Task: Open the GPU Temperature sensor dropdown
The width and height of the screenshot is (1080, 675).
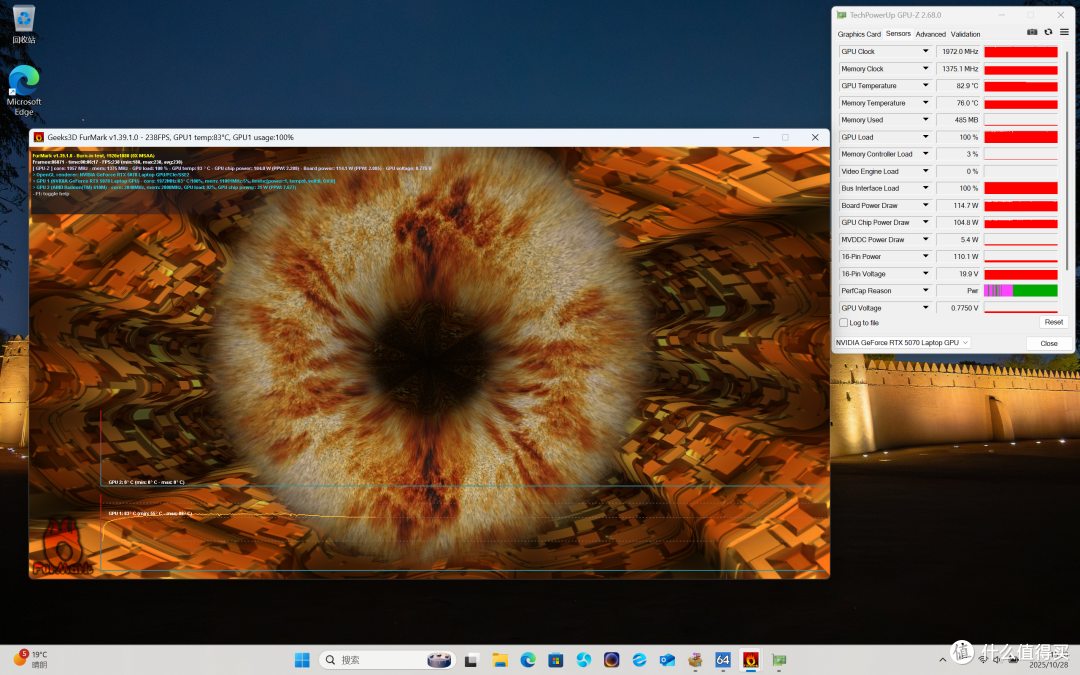Action: tap(926, 86)
